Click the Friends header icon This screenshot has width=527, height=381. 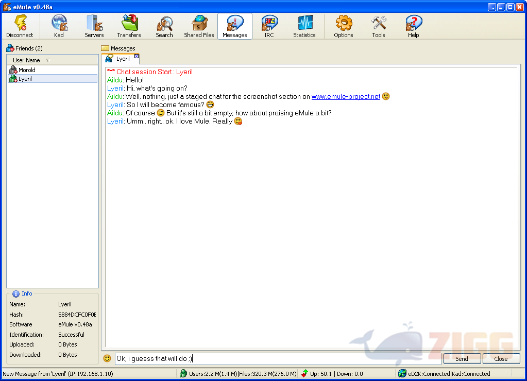(x=10, y=48)
